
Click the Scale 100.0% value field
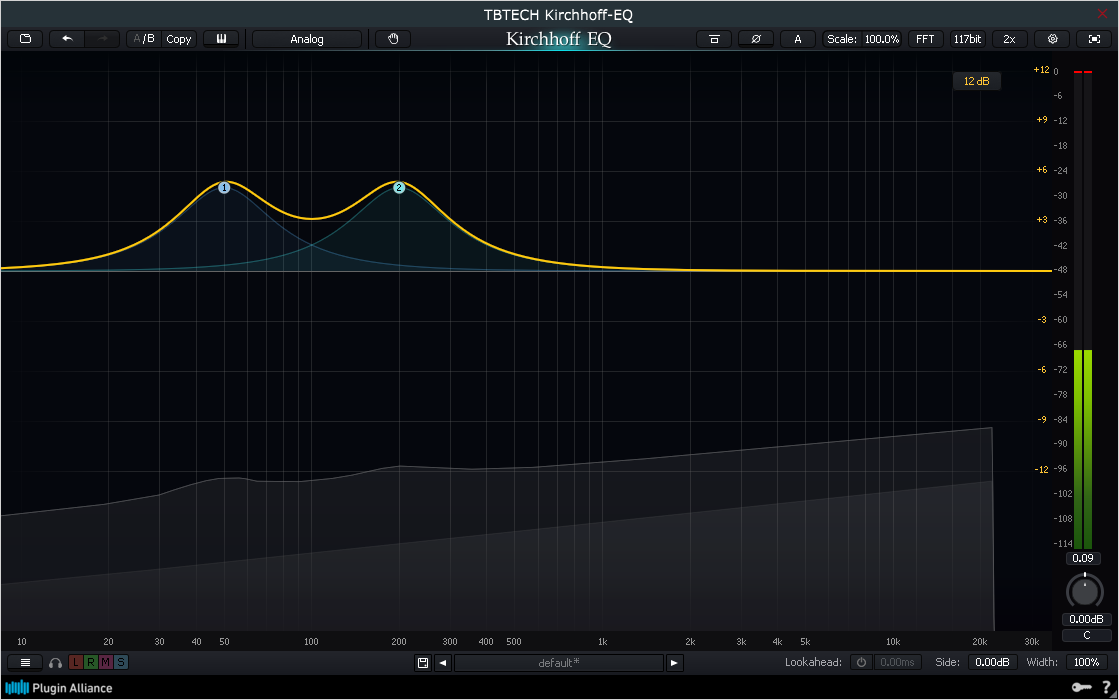click(x=882, y=39)
